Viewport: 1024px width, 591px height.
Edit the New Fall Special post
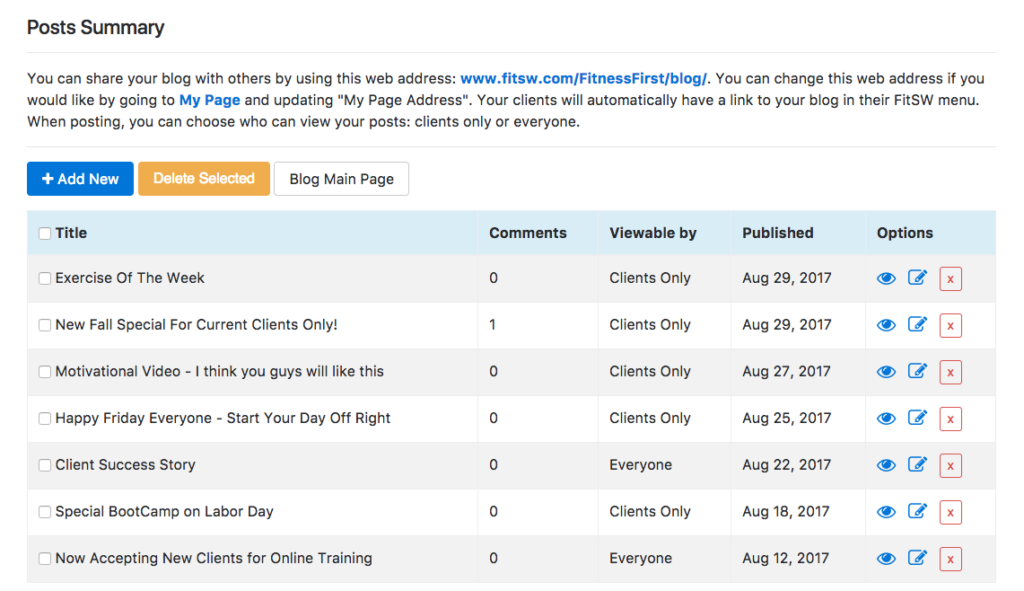(x=918, y=324)
